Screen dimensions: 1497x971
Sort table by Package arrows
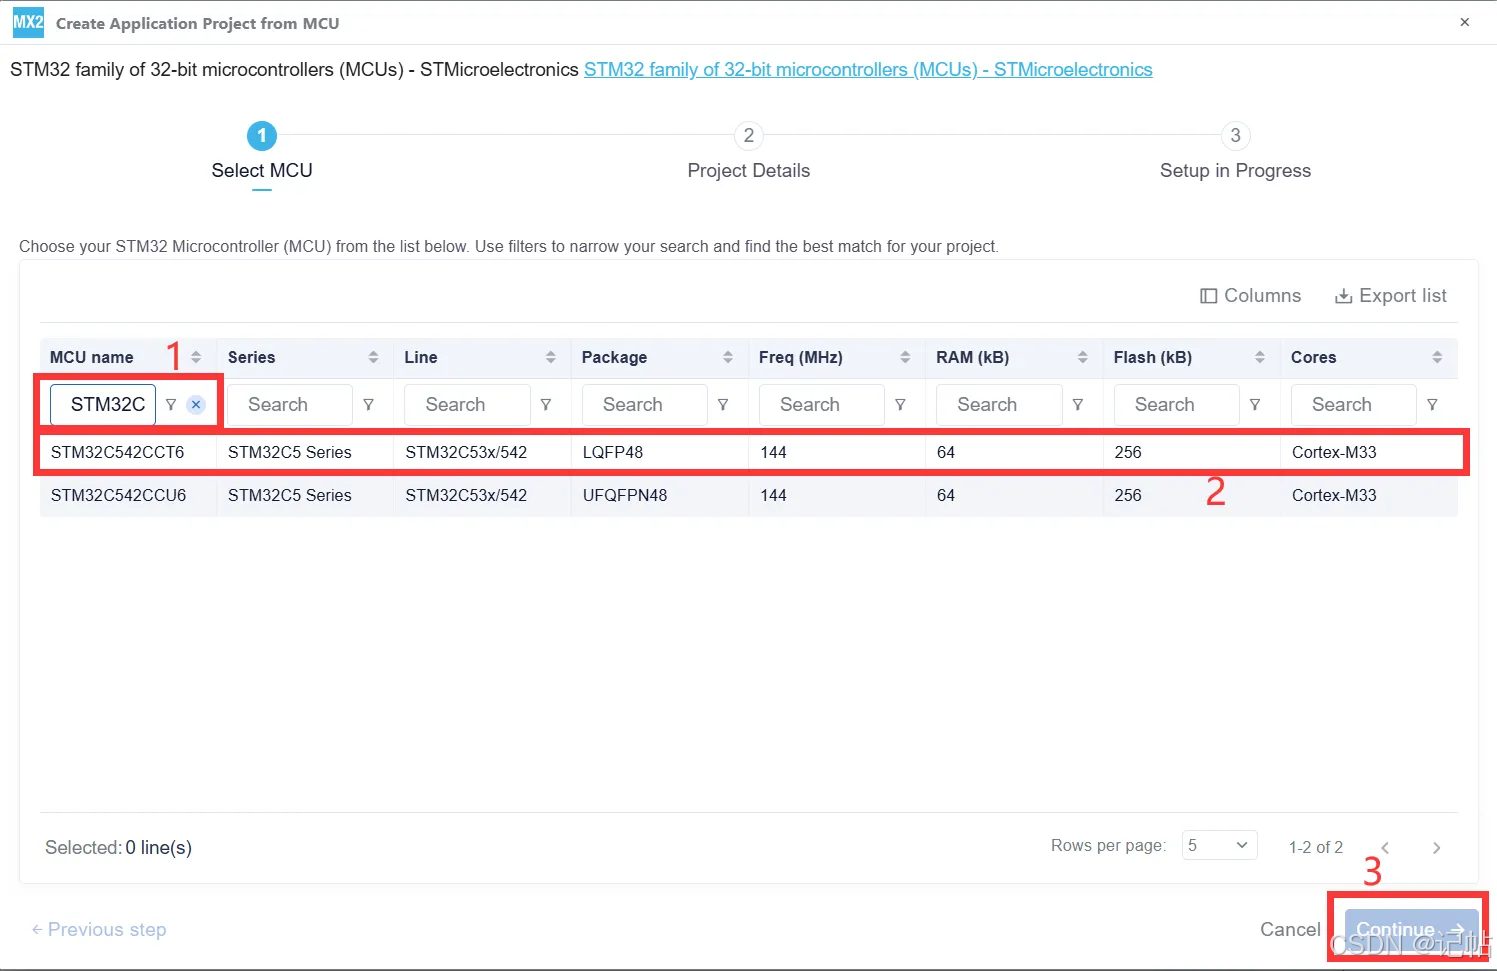coord(728,357)
